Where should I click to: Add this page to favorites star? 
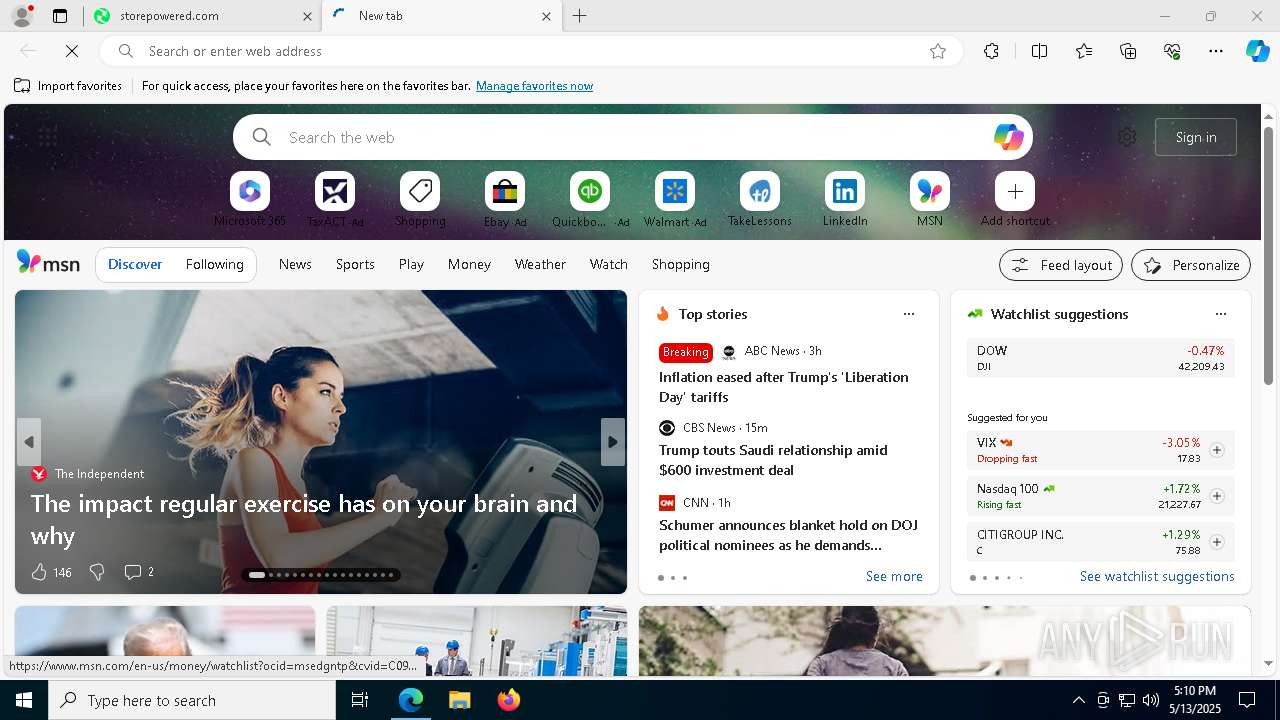938,51
